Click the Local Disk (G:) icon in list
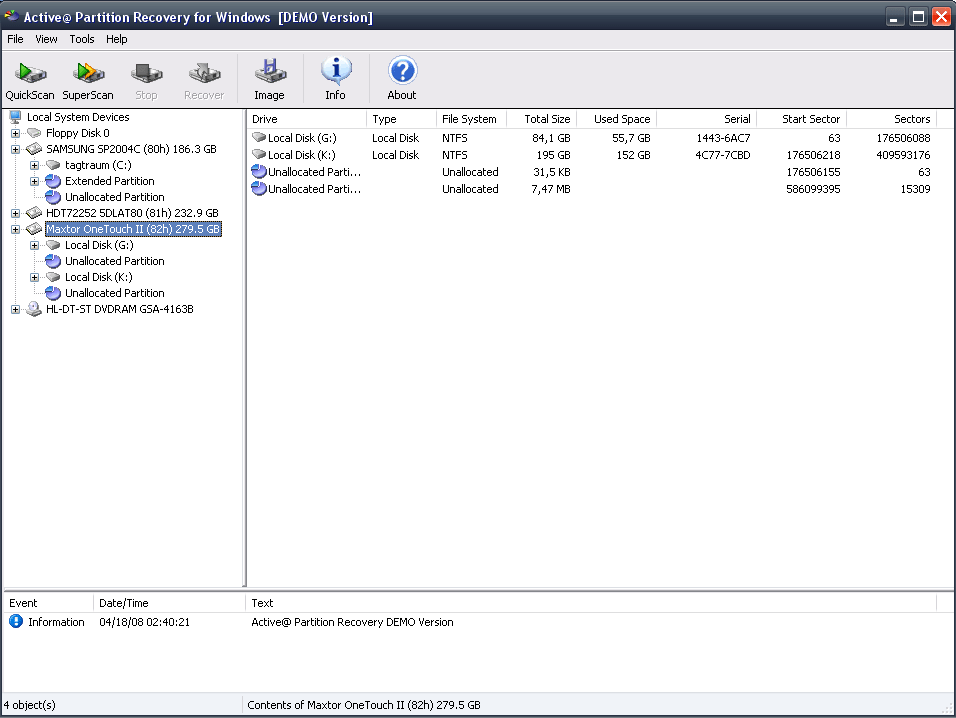 pos(259,138)
